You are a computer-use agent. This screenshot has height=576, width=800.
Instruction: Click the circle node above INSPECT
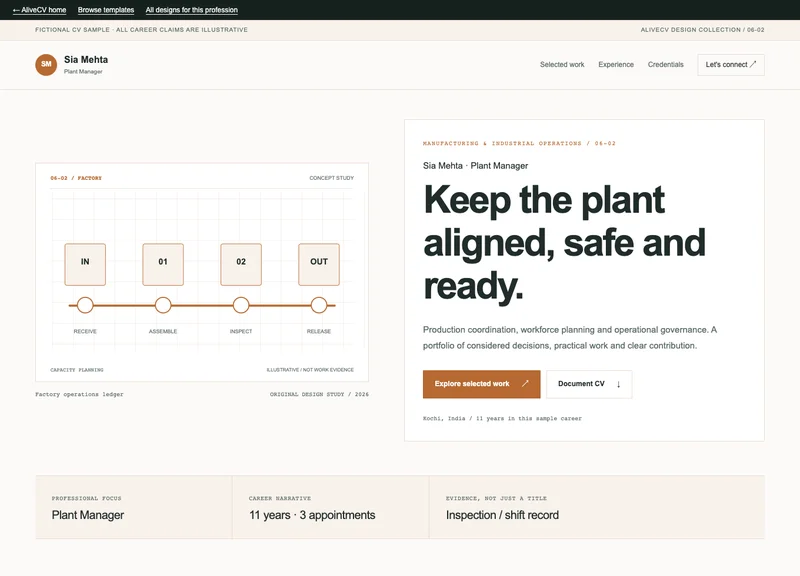(241, 305)
